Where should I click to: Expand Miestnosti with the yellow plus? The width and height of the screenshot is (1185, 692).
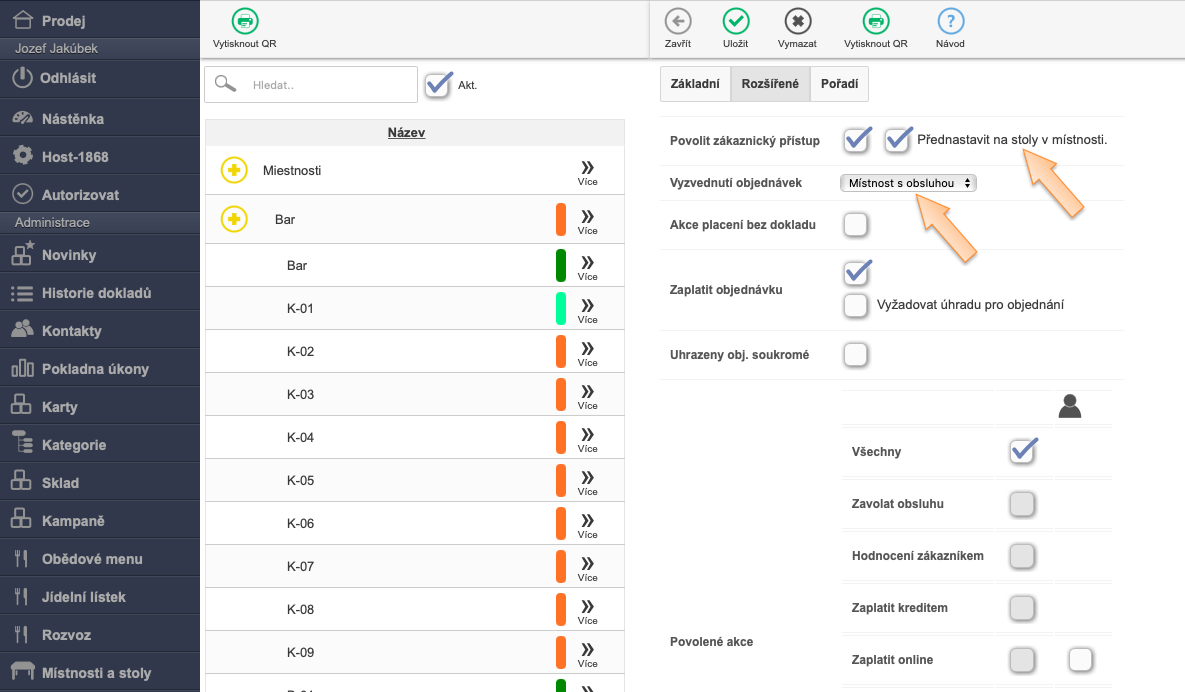click(x=234, y=171)
